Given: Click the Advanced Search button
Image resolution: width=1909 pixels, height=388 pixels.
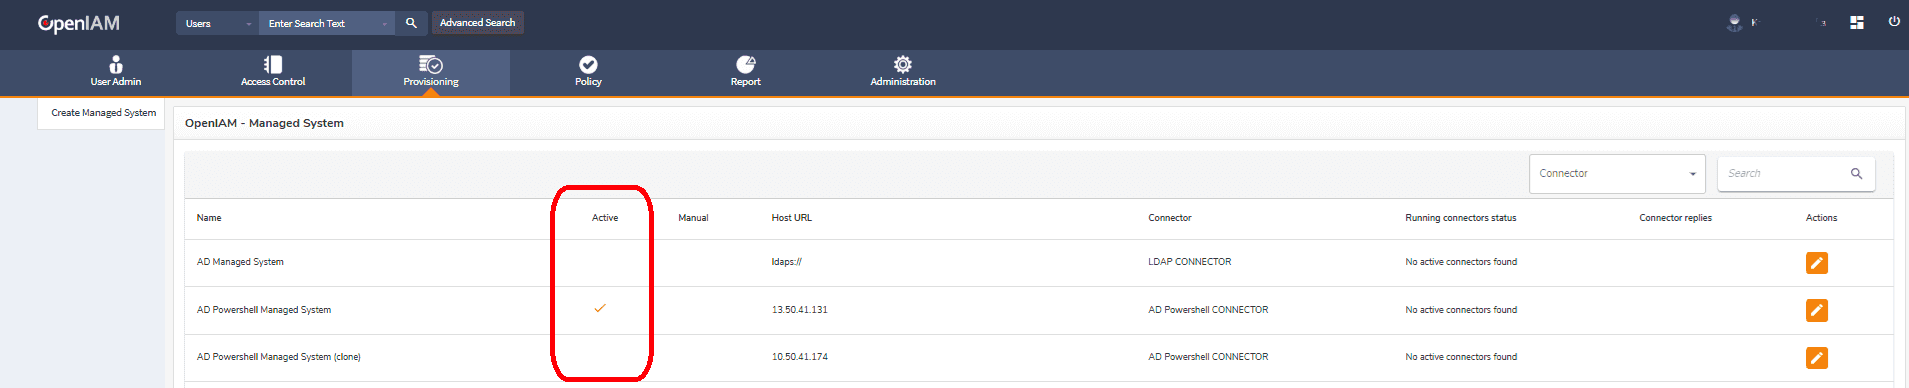Looking at the screenshot, I should [478, 23].
